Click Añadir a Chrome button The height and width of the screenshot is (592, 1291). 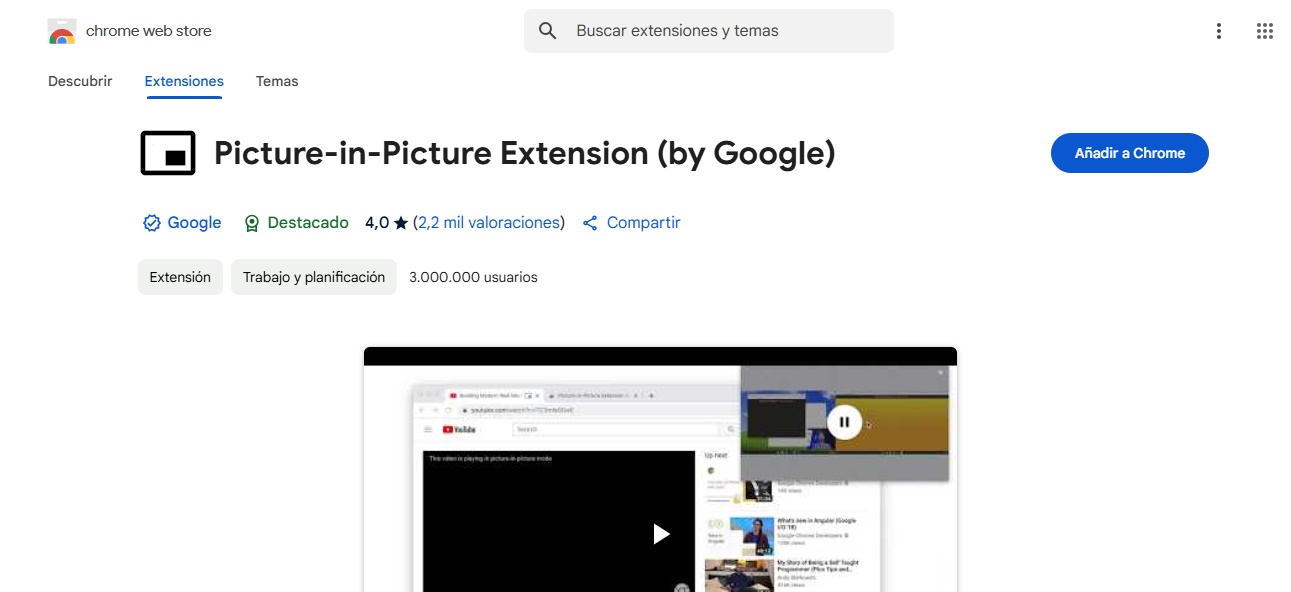(x=1129, y=153)
